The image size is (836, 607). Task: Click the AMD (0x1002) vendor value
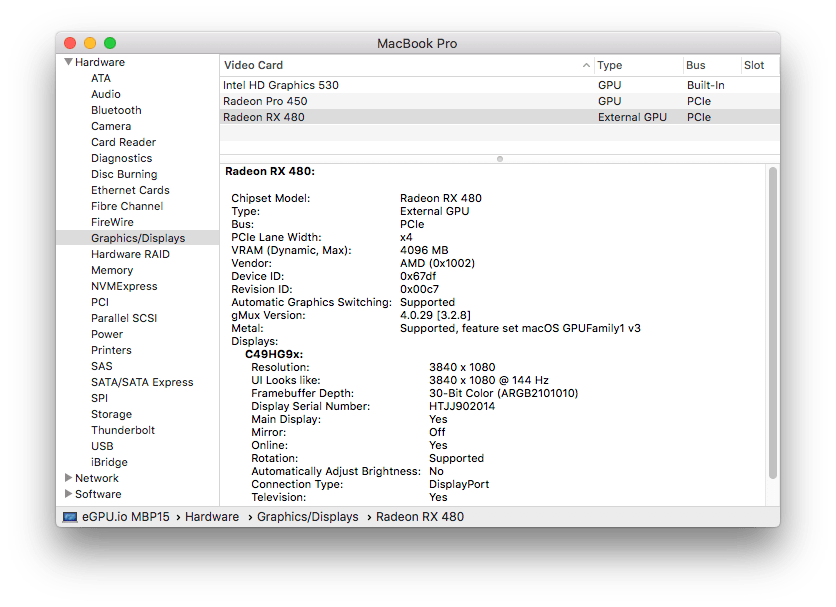pos(437,263)
